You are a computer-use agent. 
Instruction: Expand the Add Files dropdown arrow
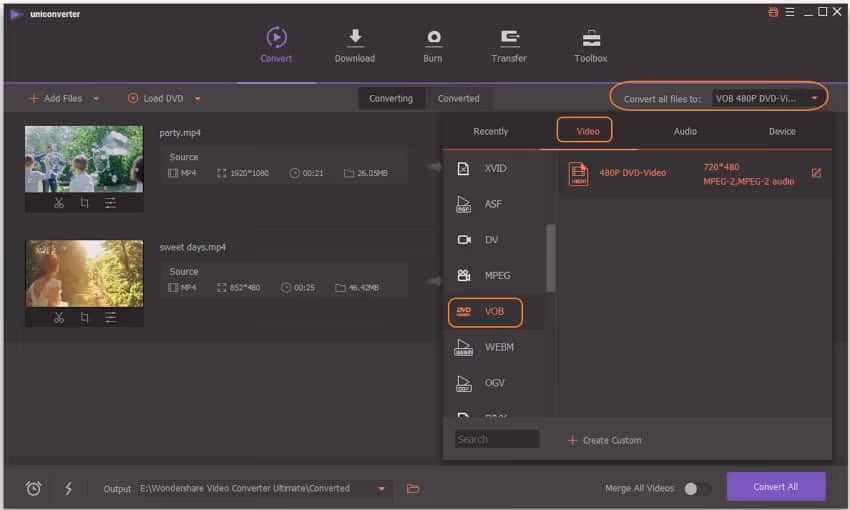point(96,99)
